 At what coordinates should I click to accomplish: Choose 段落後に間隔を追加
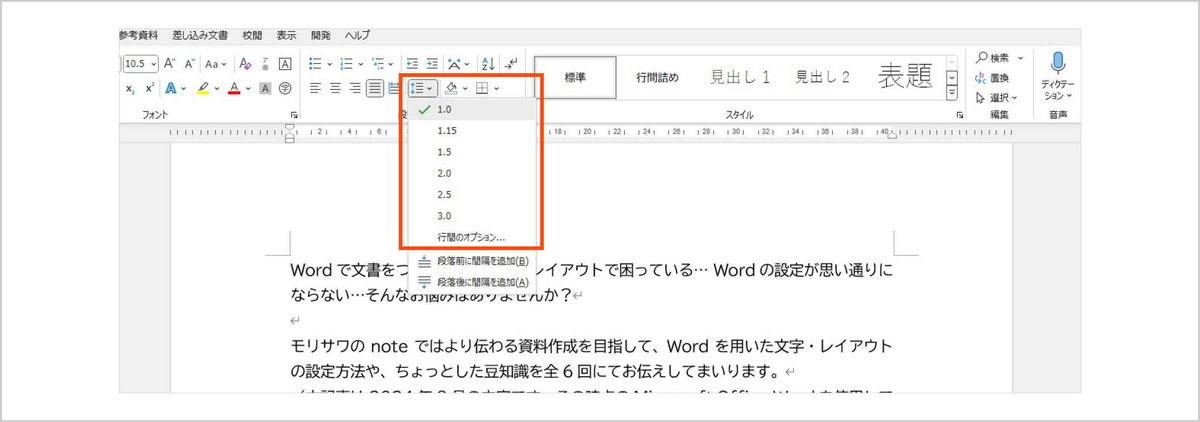coord(472,282)
